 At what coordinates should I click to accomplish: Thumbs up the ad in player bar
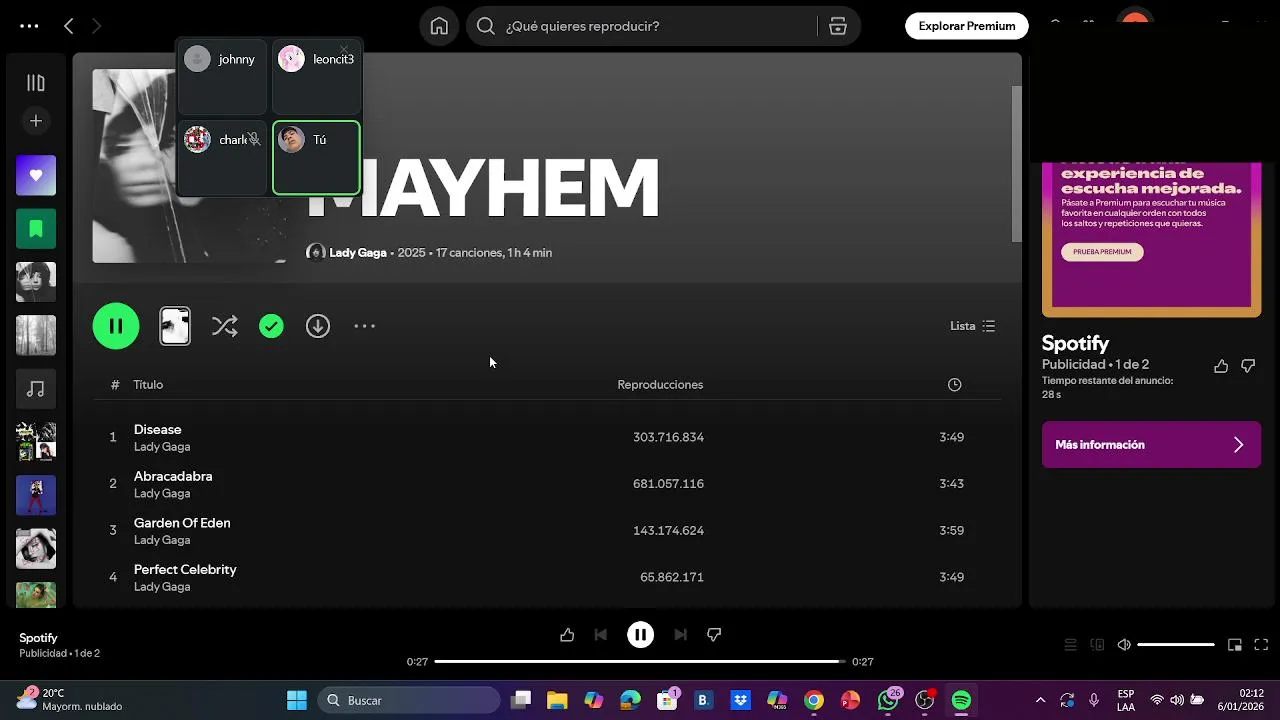[x=567, y=635]
